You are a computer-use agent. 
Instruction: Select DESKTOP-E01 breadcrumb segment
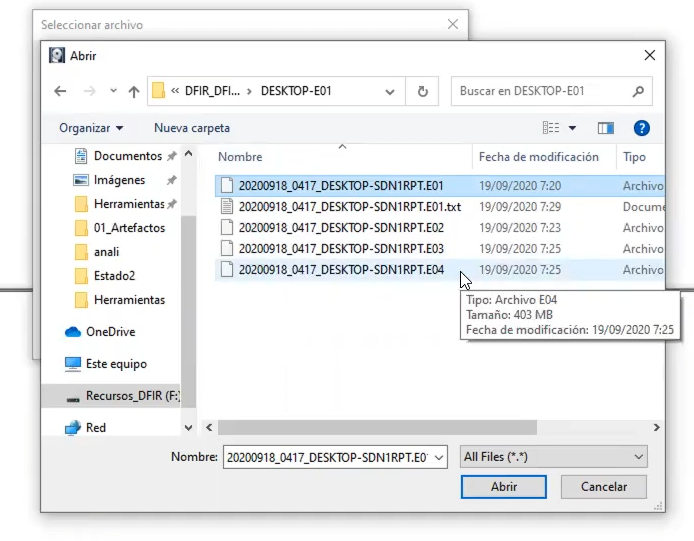point(296,91)
